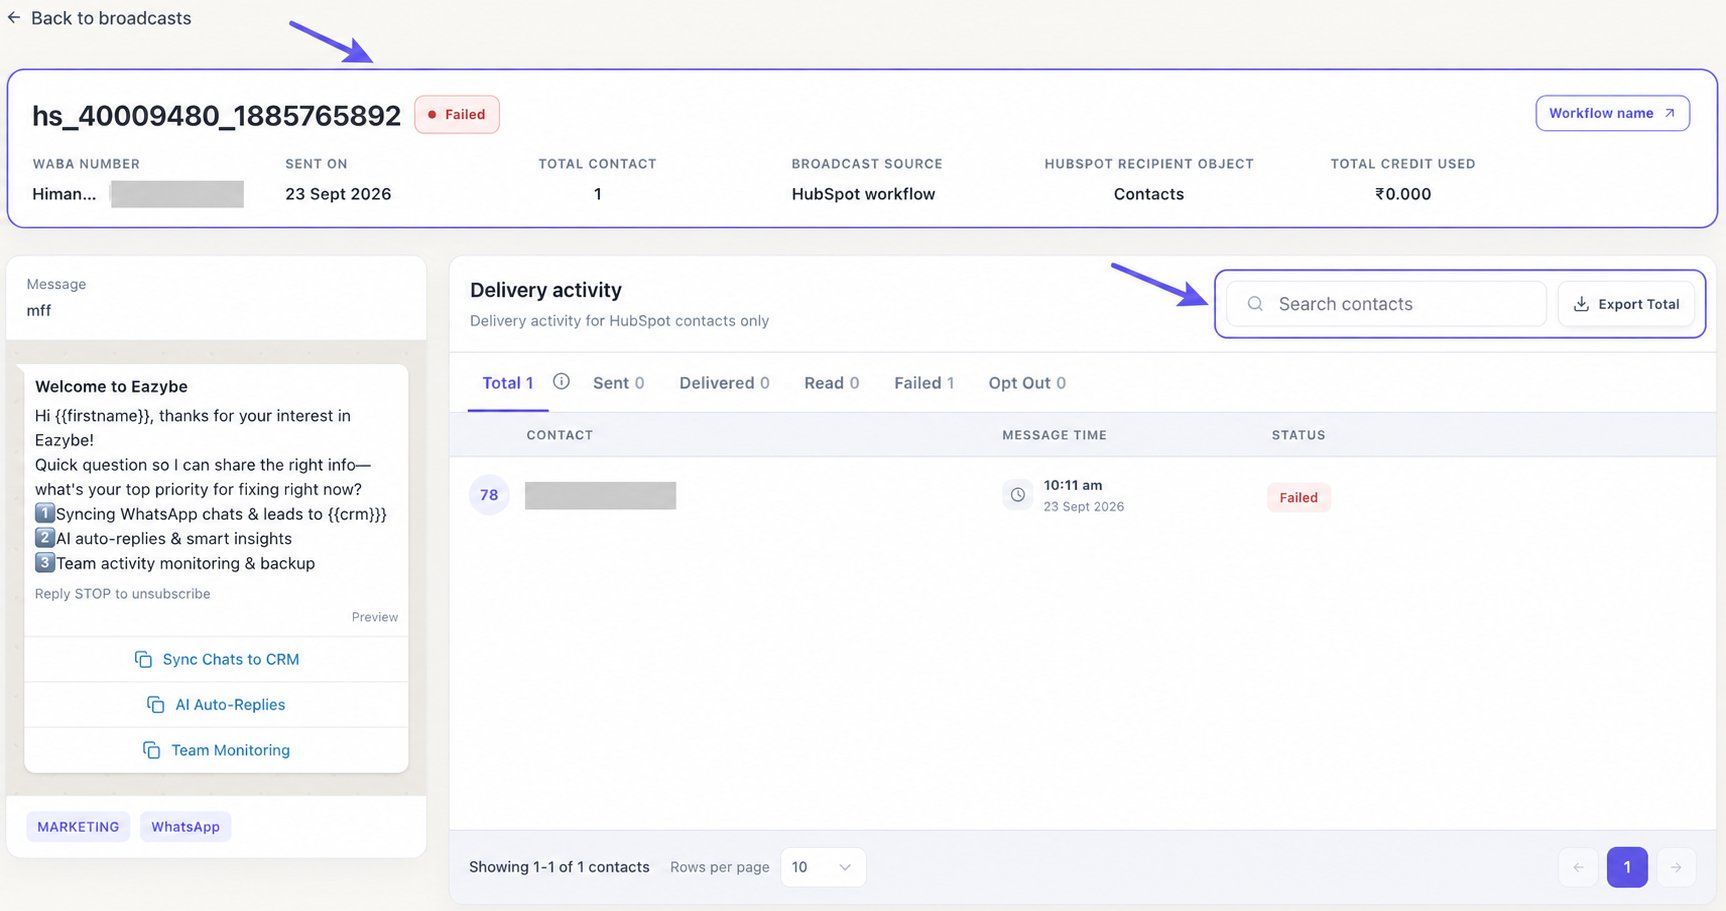Select page 1 in the pagination

click(1627, 867)
